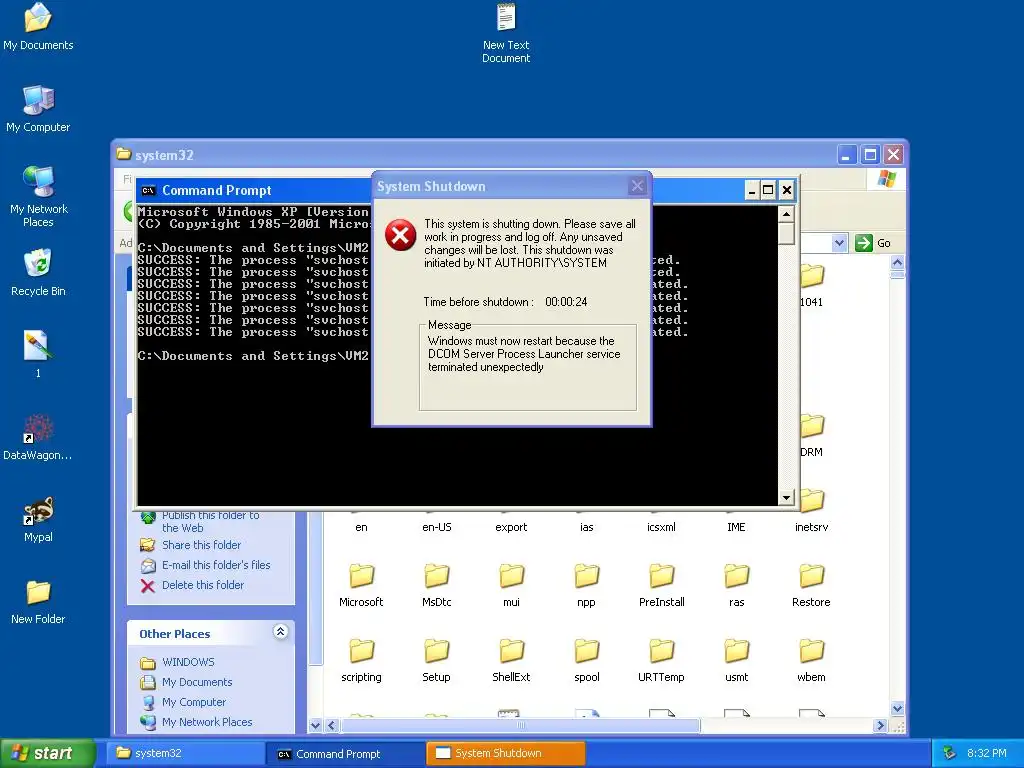The width and height of the screenshot is (1024, 768).
Task: Select the inetsrv folder
Action: (812, 511)
